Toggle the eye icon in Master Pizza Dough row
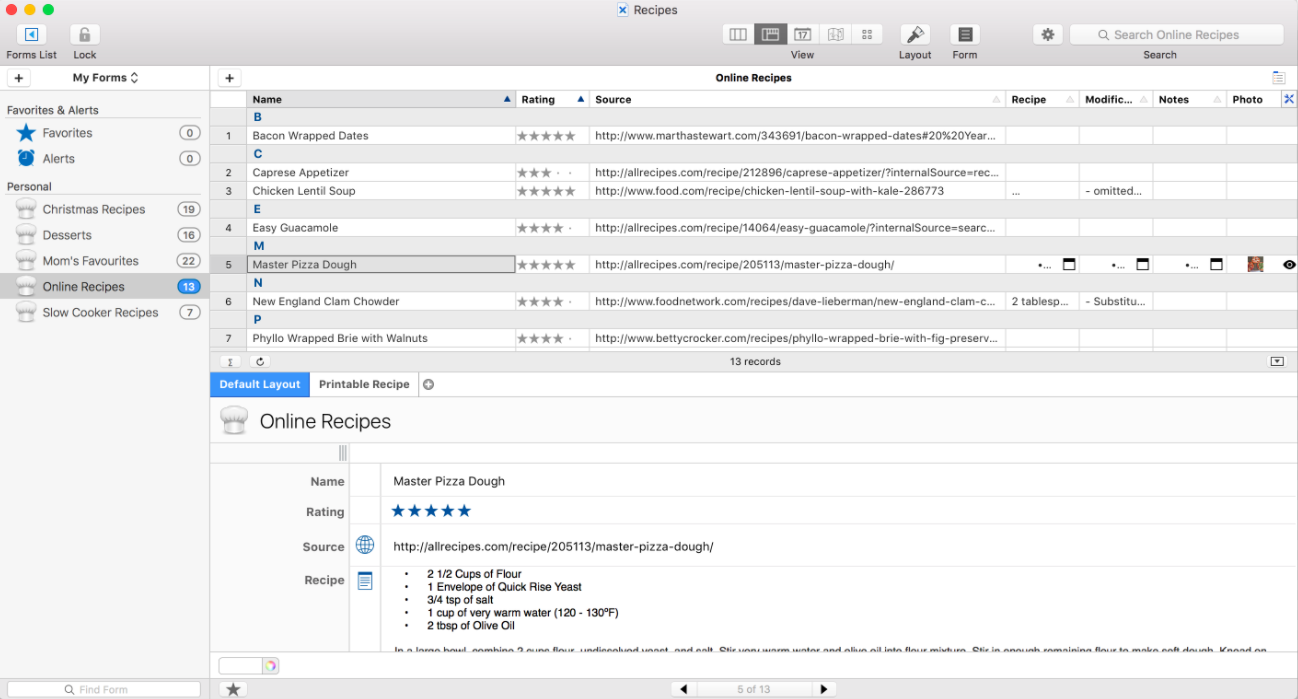This screenshot has height=699, width=1298. click(1289, 265)
